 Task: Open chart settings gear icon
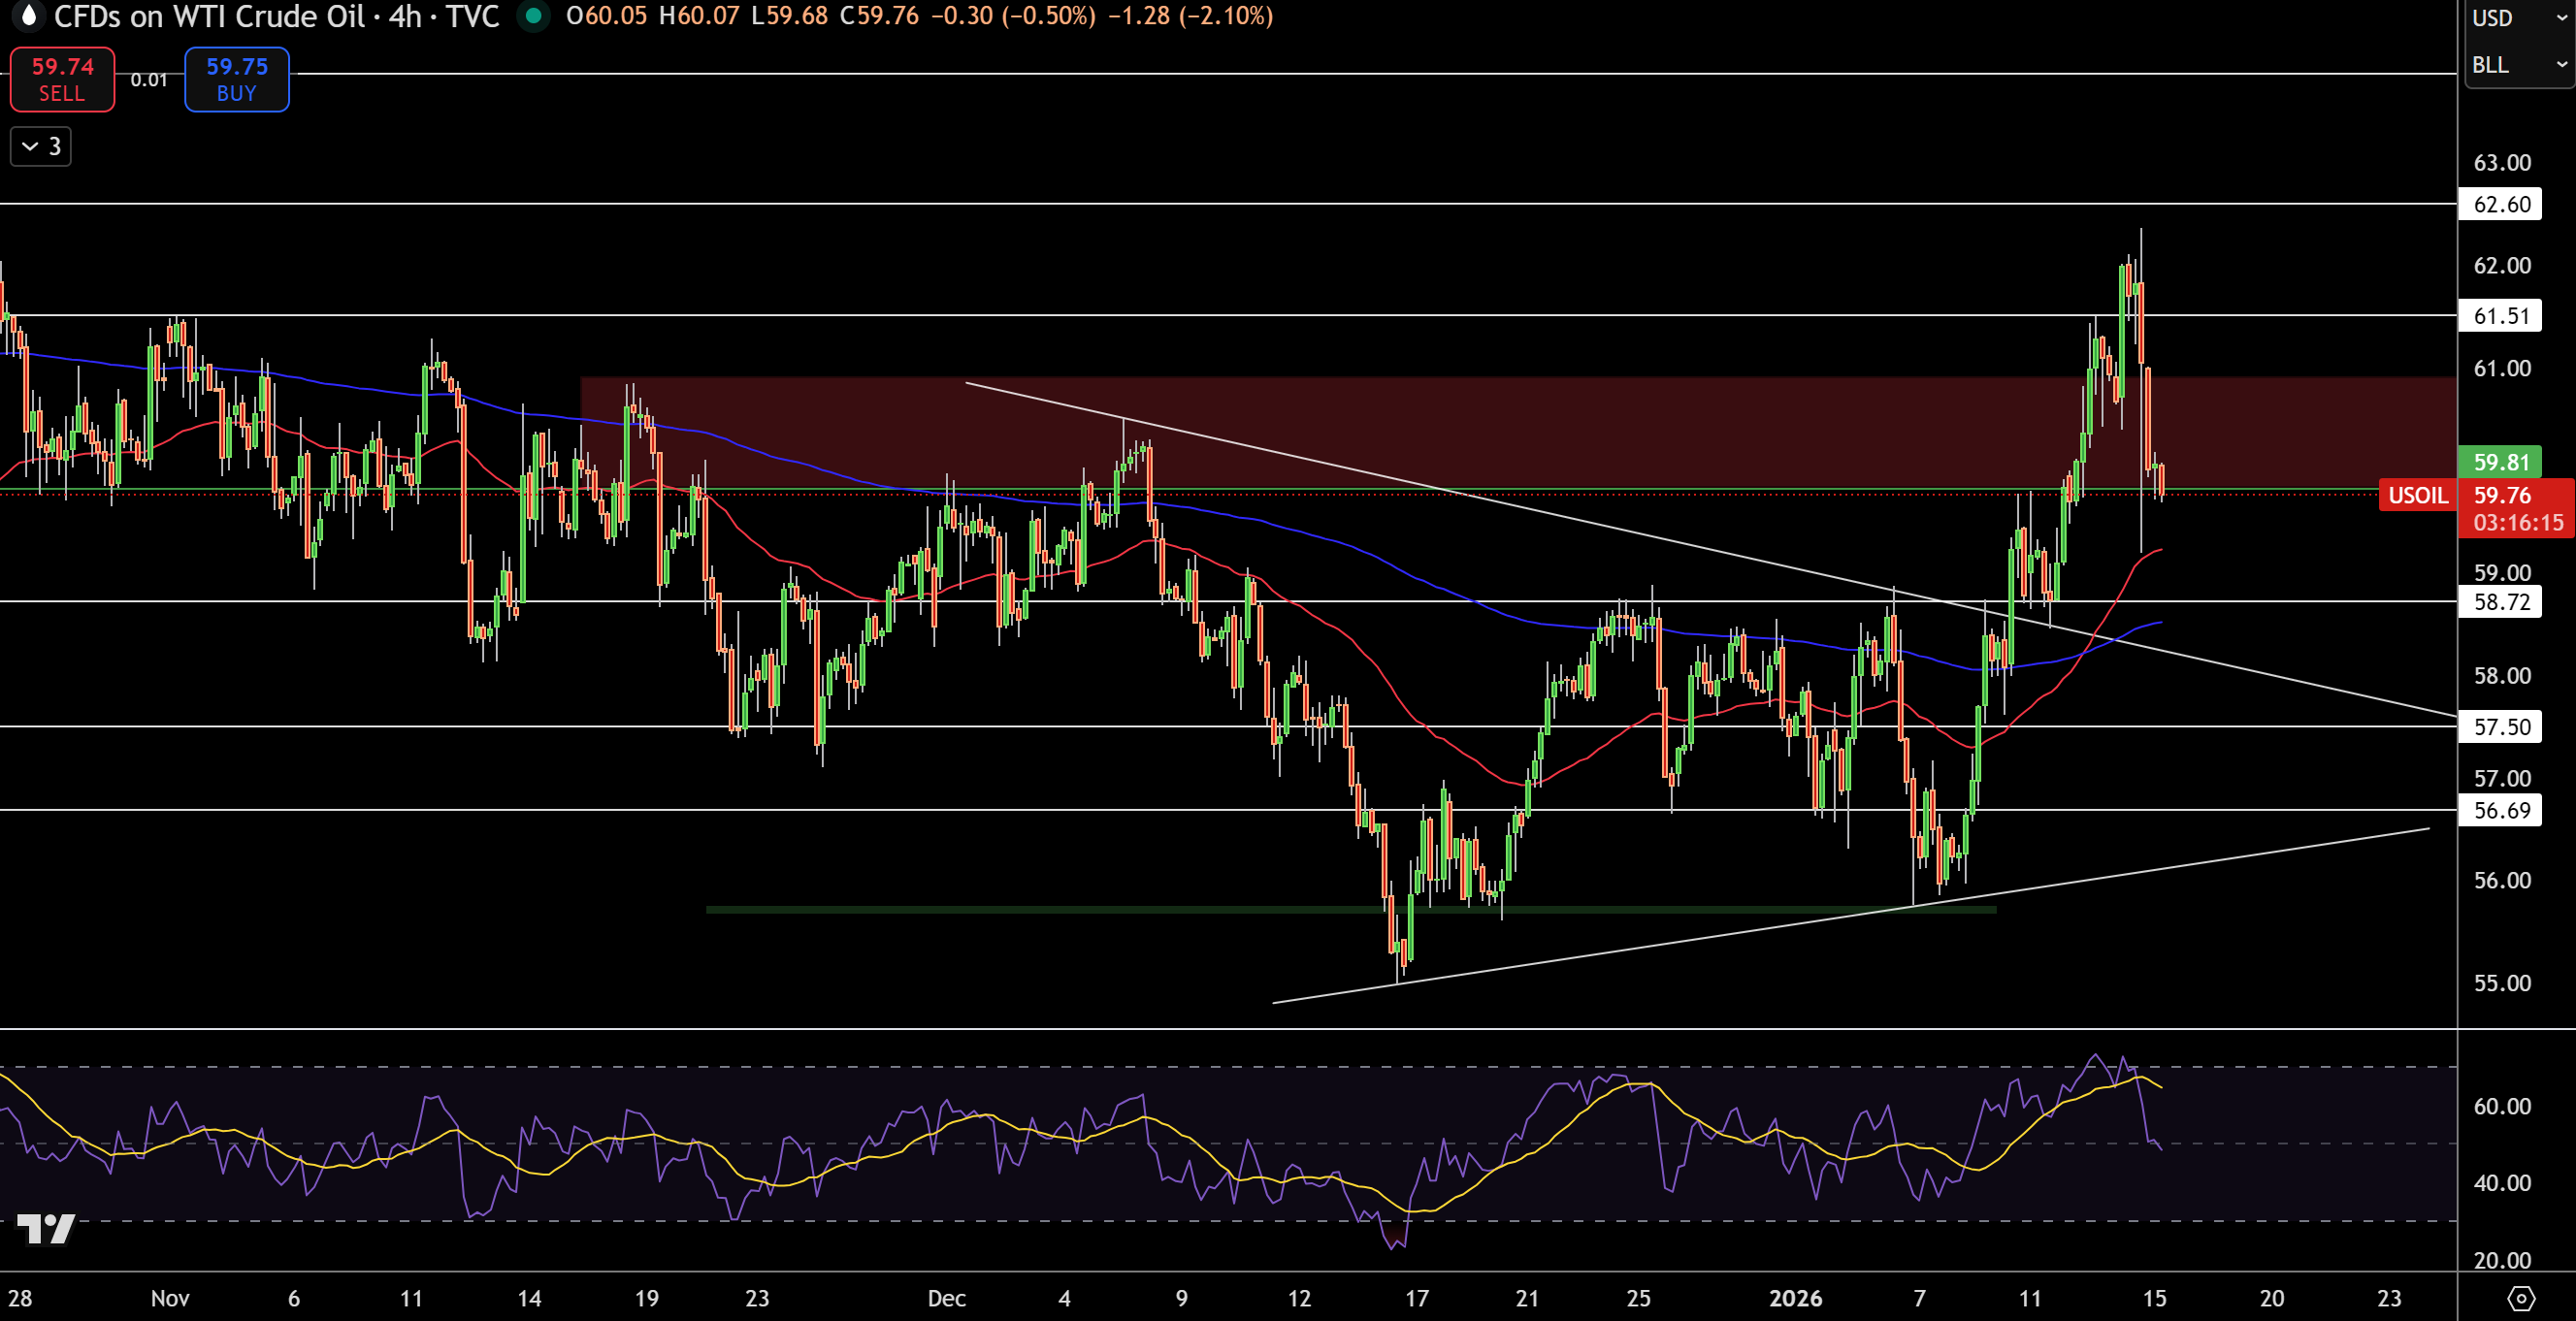(2521, 1298)
